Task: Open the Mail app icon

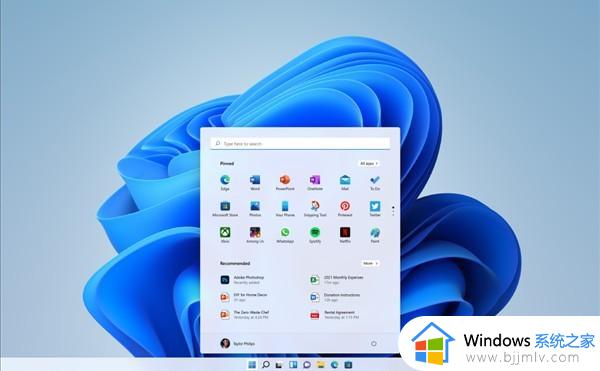Action: [345, 182]
